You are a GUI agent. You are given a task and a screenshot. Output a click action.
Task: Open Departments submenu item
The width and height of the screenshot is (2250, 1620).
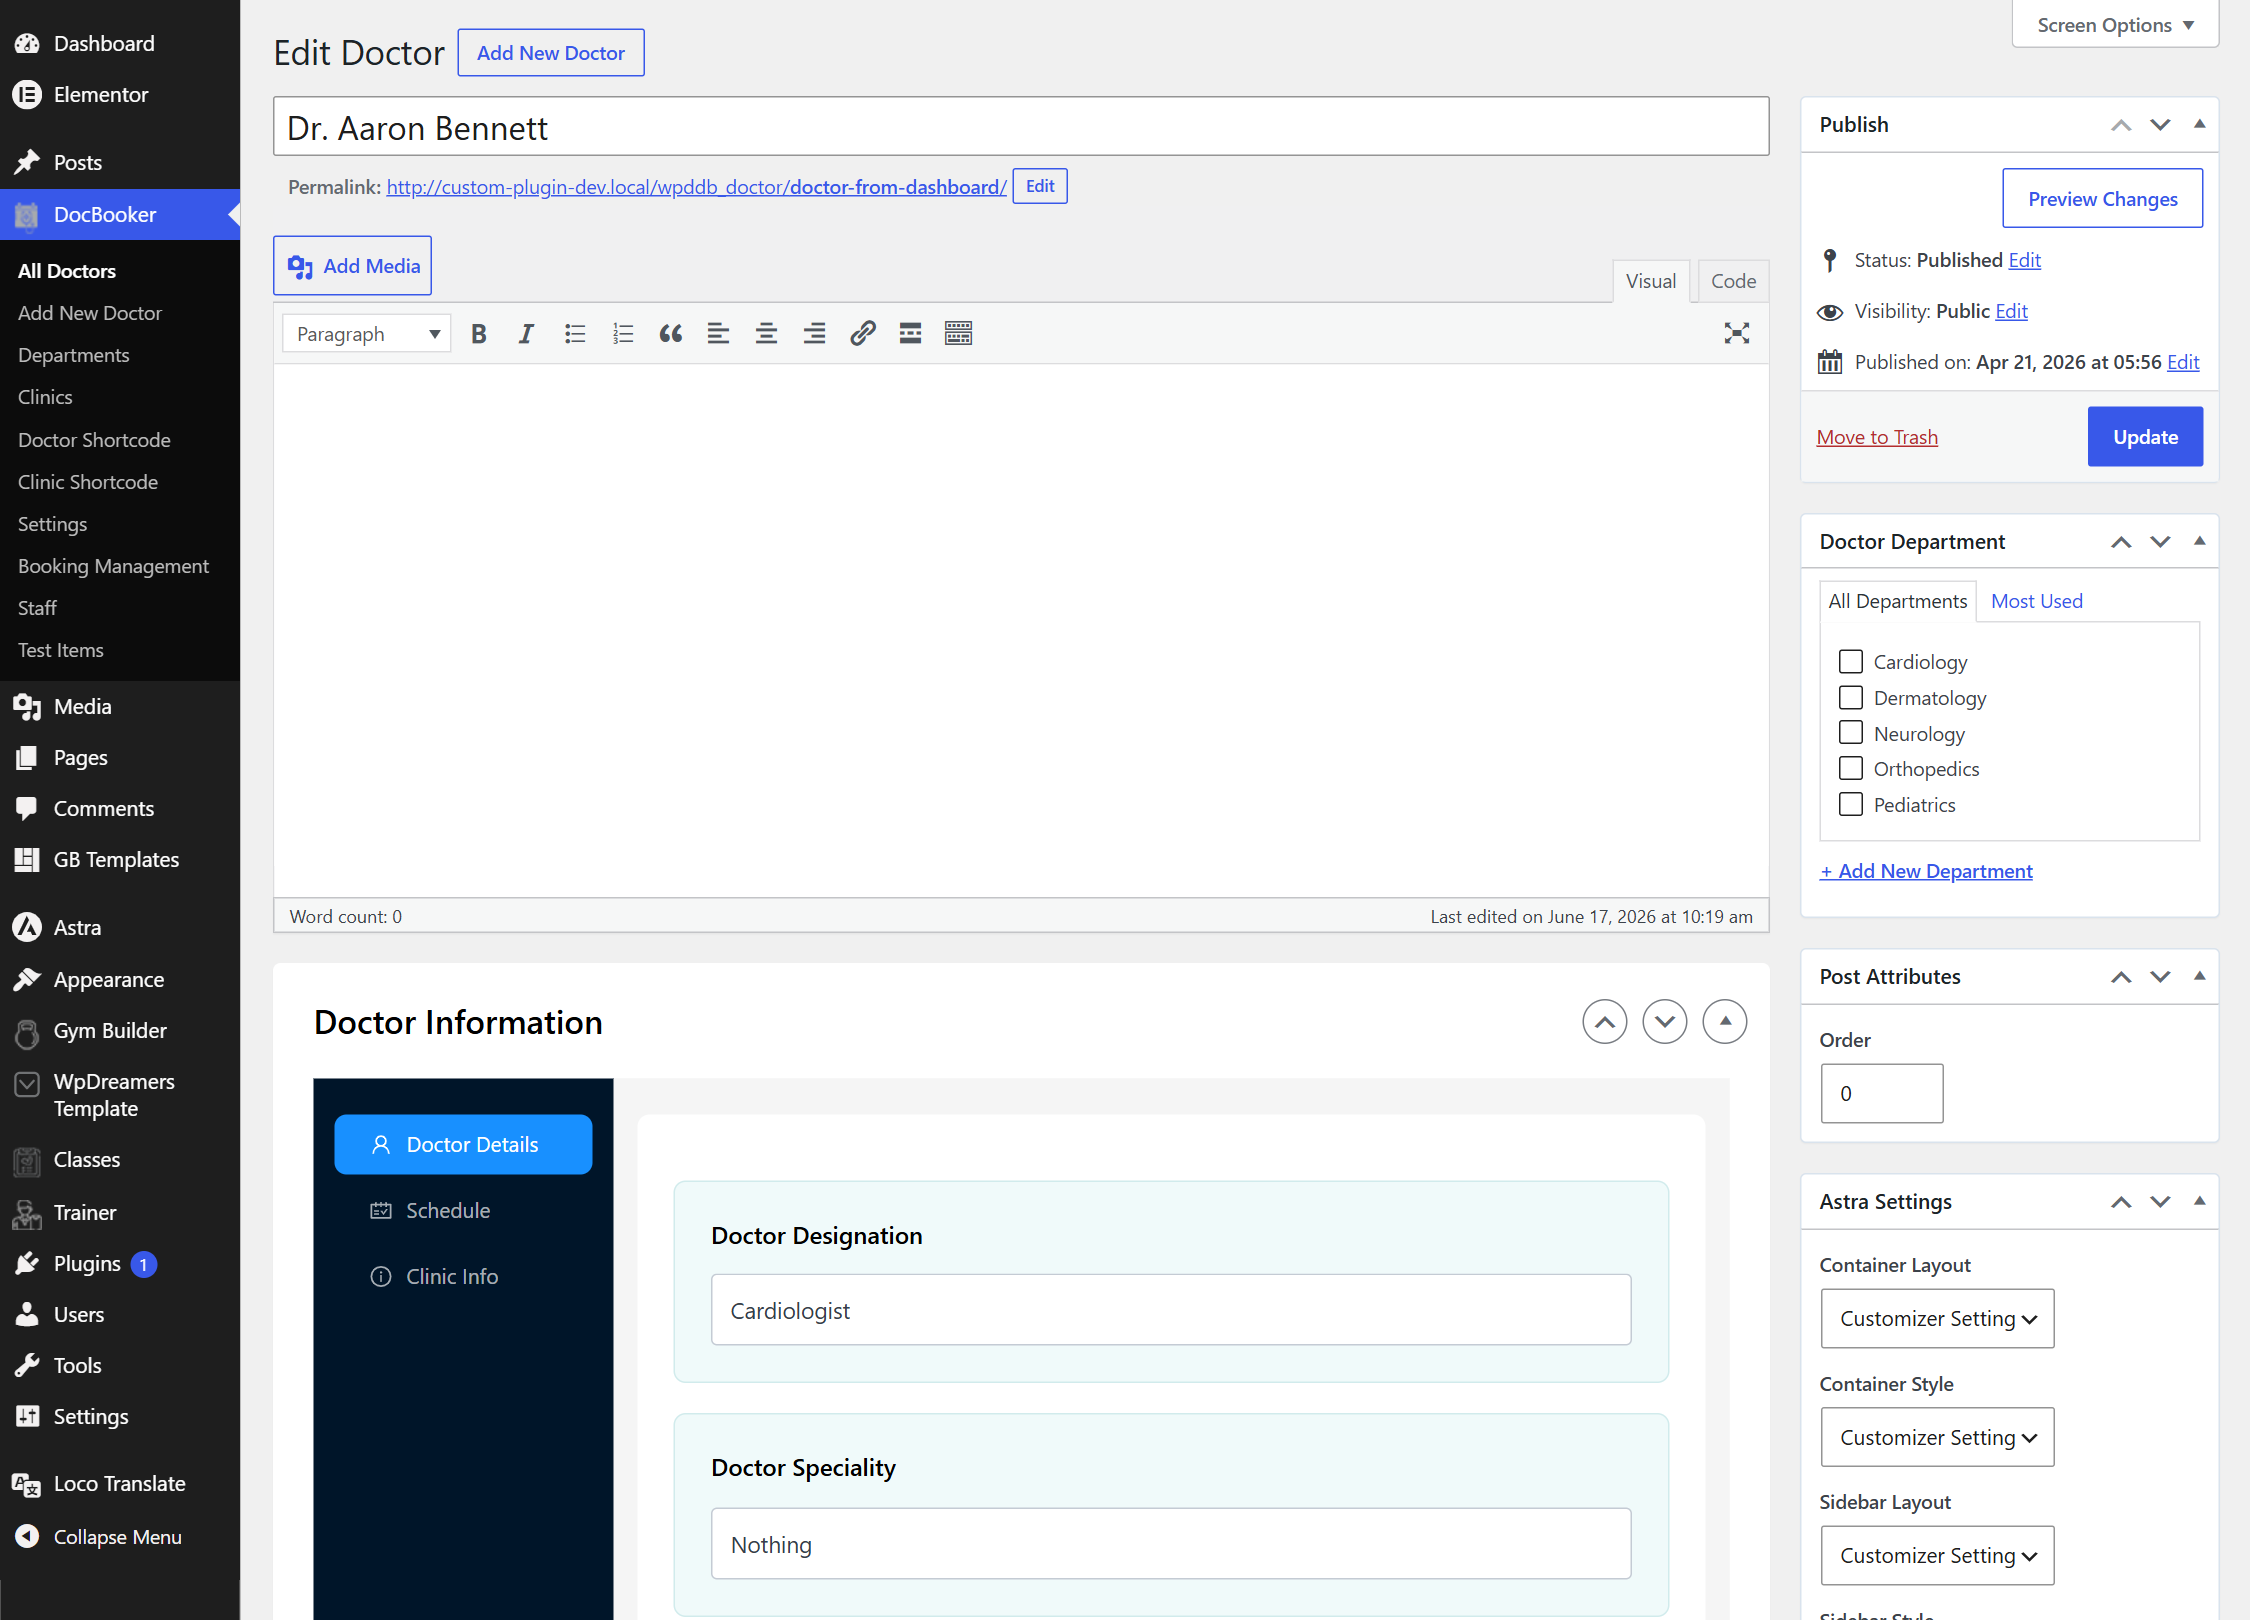73,355
